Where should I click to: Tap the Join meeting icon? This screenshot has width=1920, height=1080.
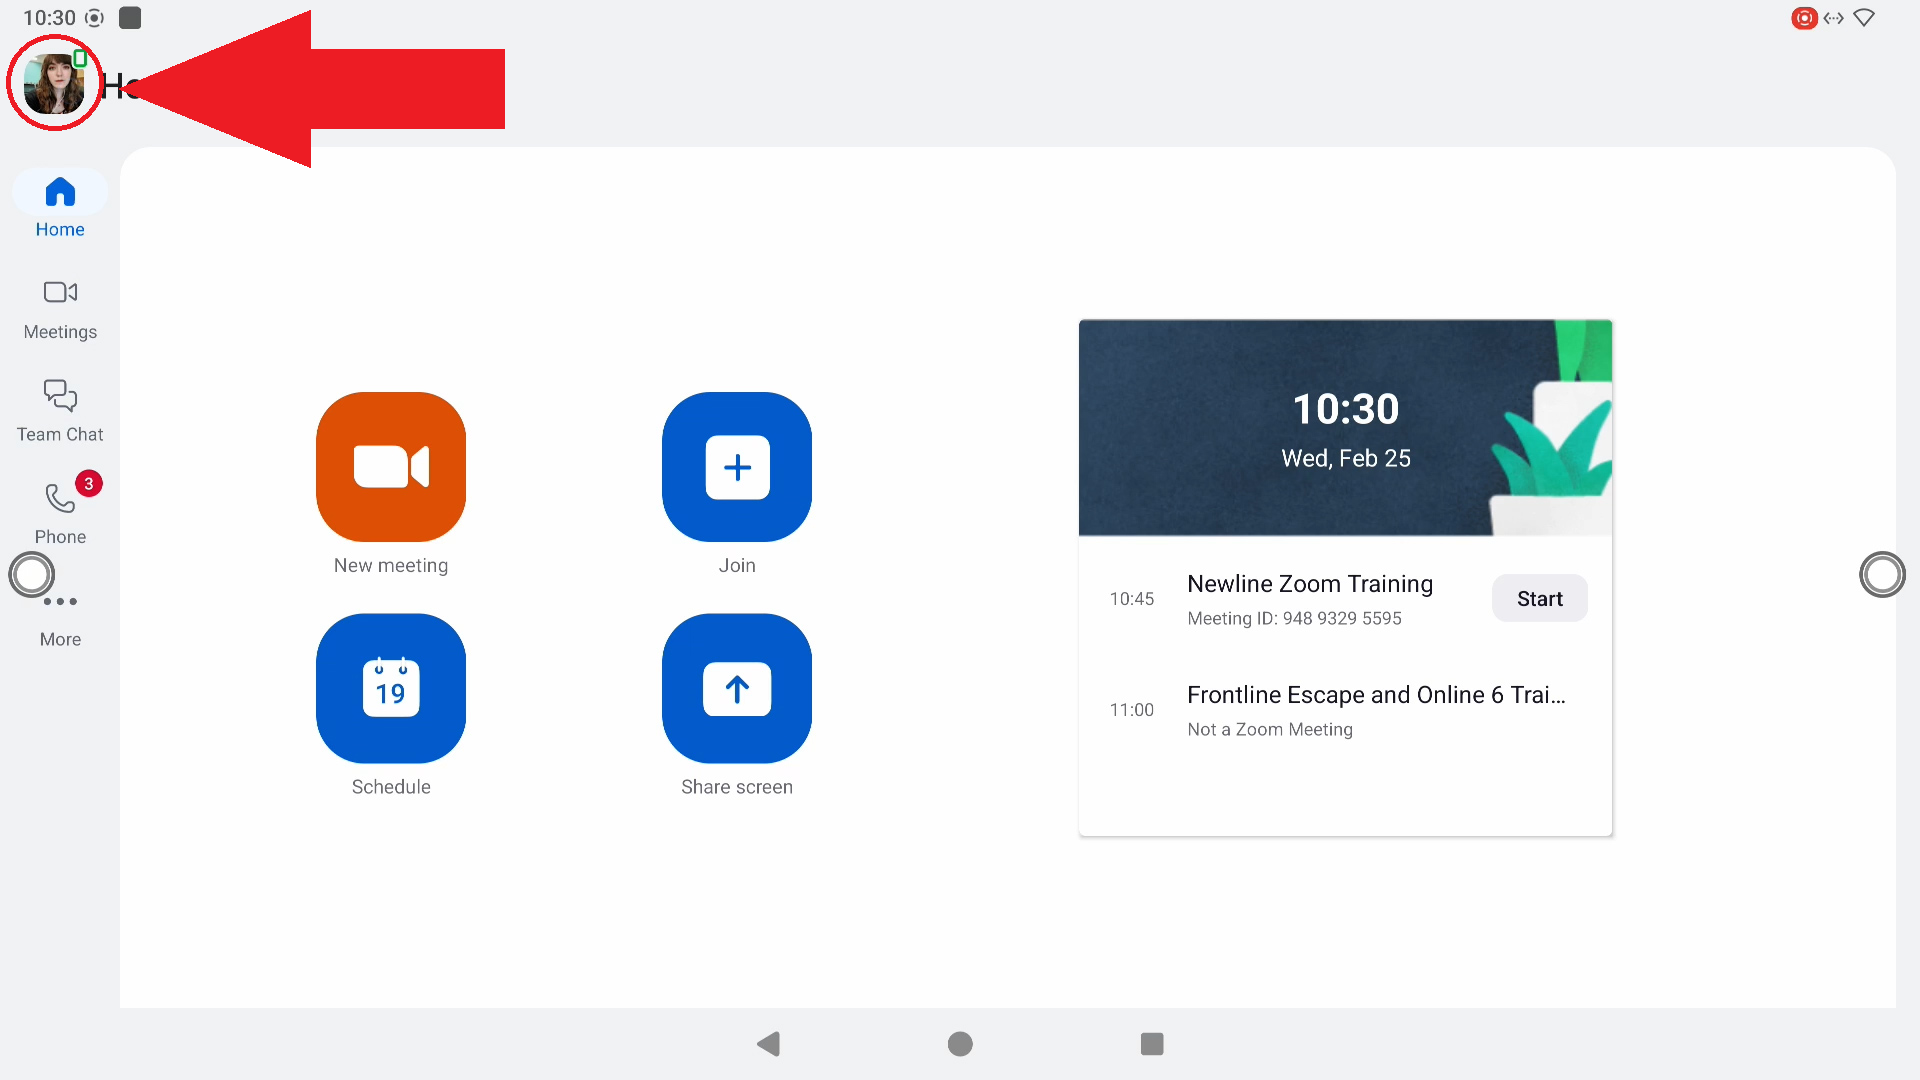pos(737,467)
